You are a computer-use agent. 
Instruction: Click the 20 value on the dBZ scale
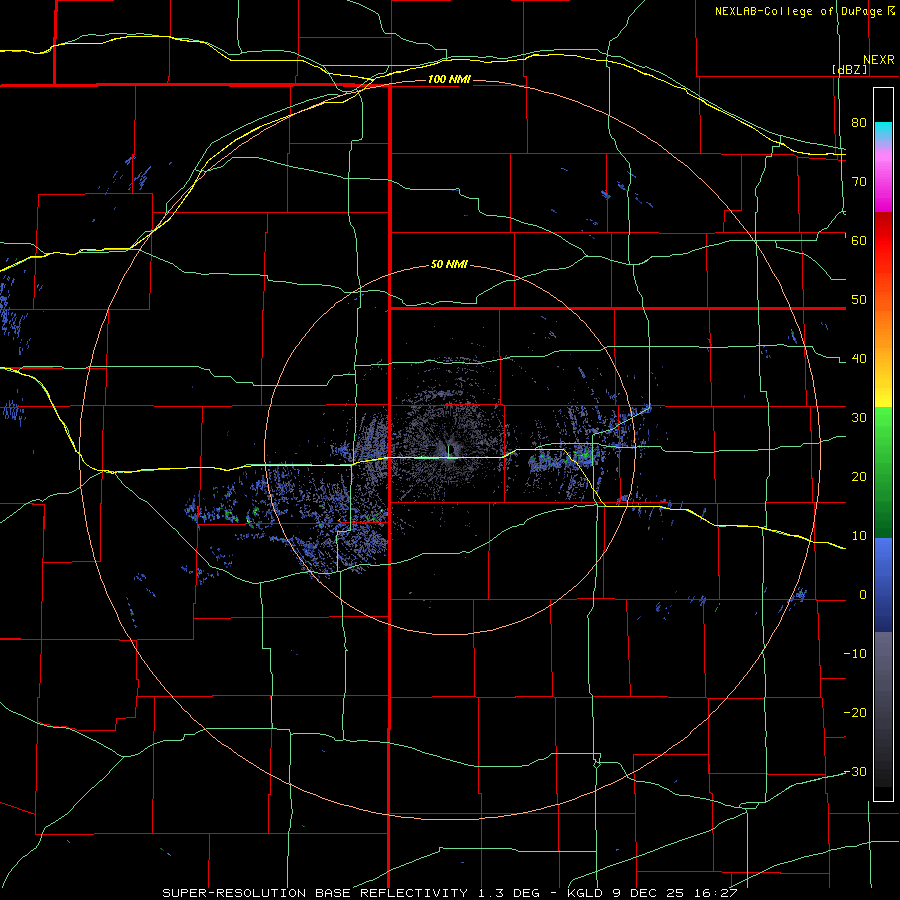(x=859, y=477)
